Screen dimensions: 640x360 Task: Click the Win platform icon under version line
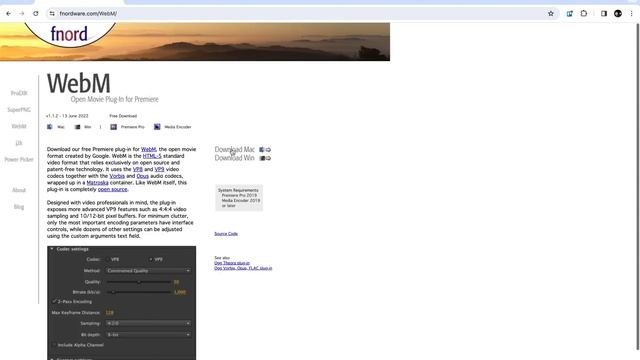pos(77,127)
